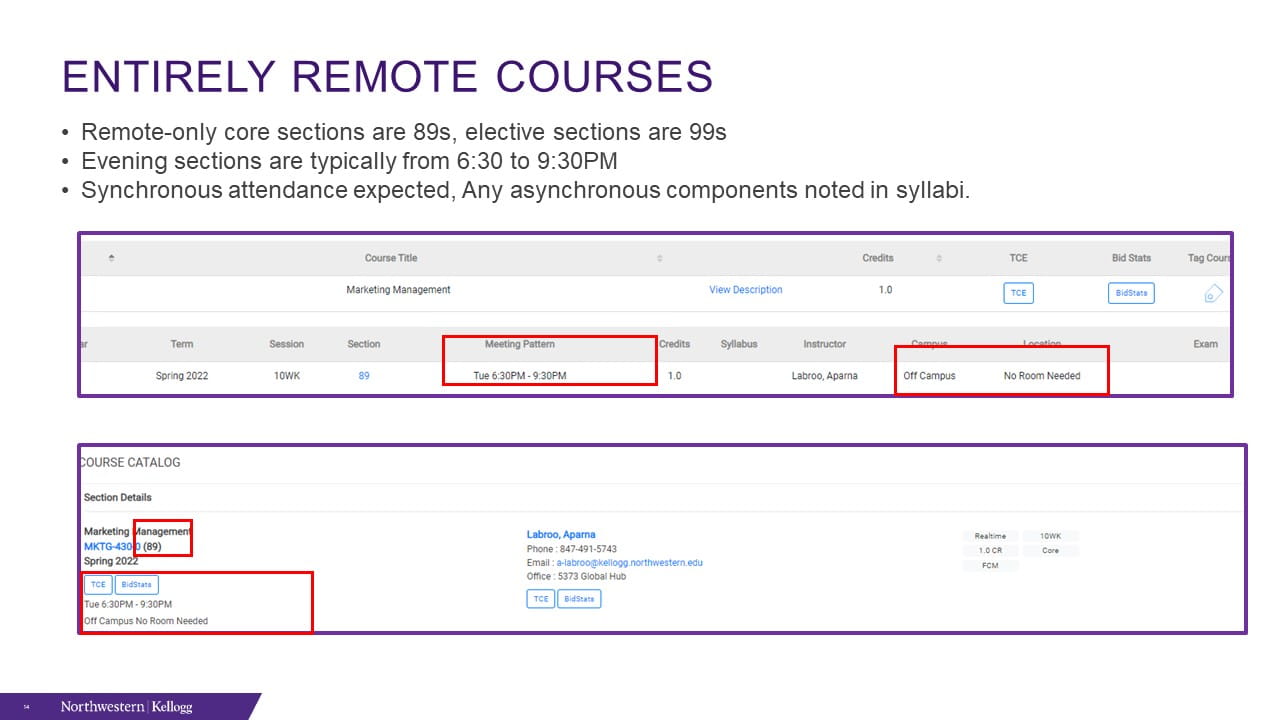Click TCE button below Spring 2022

click(x=98, y=585)
